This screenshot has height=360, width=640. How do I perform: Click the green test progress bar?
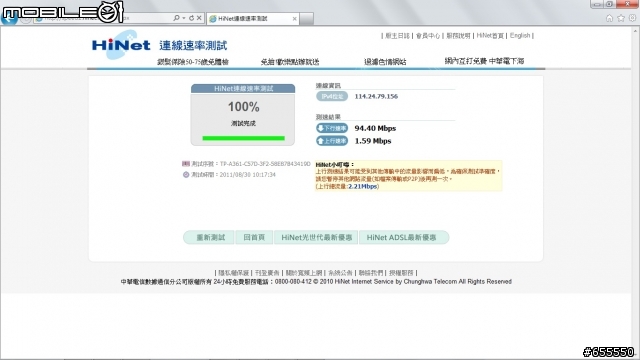tap(243, 138)
